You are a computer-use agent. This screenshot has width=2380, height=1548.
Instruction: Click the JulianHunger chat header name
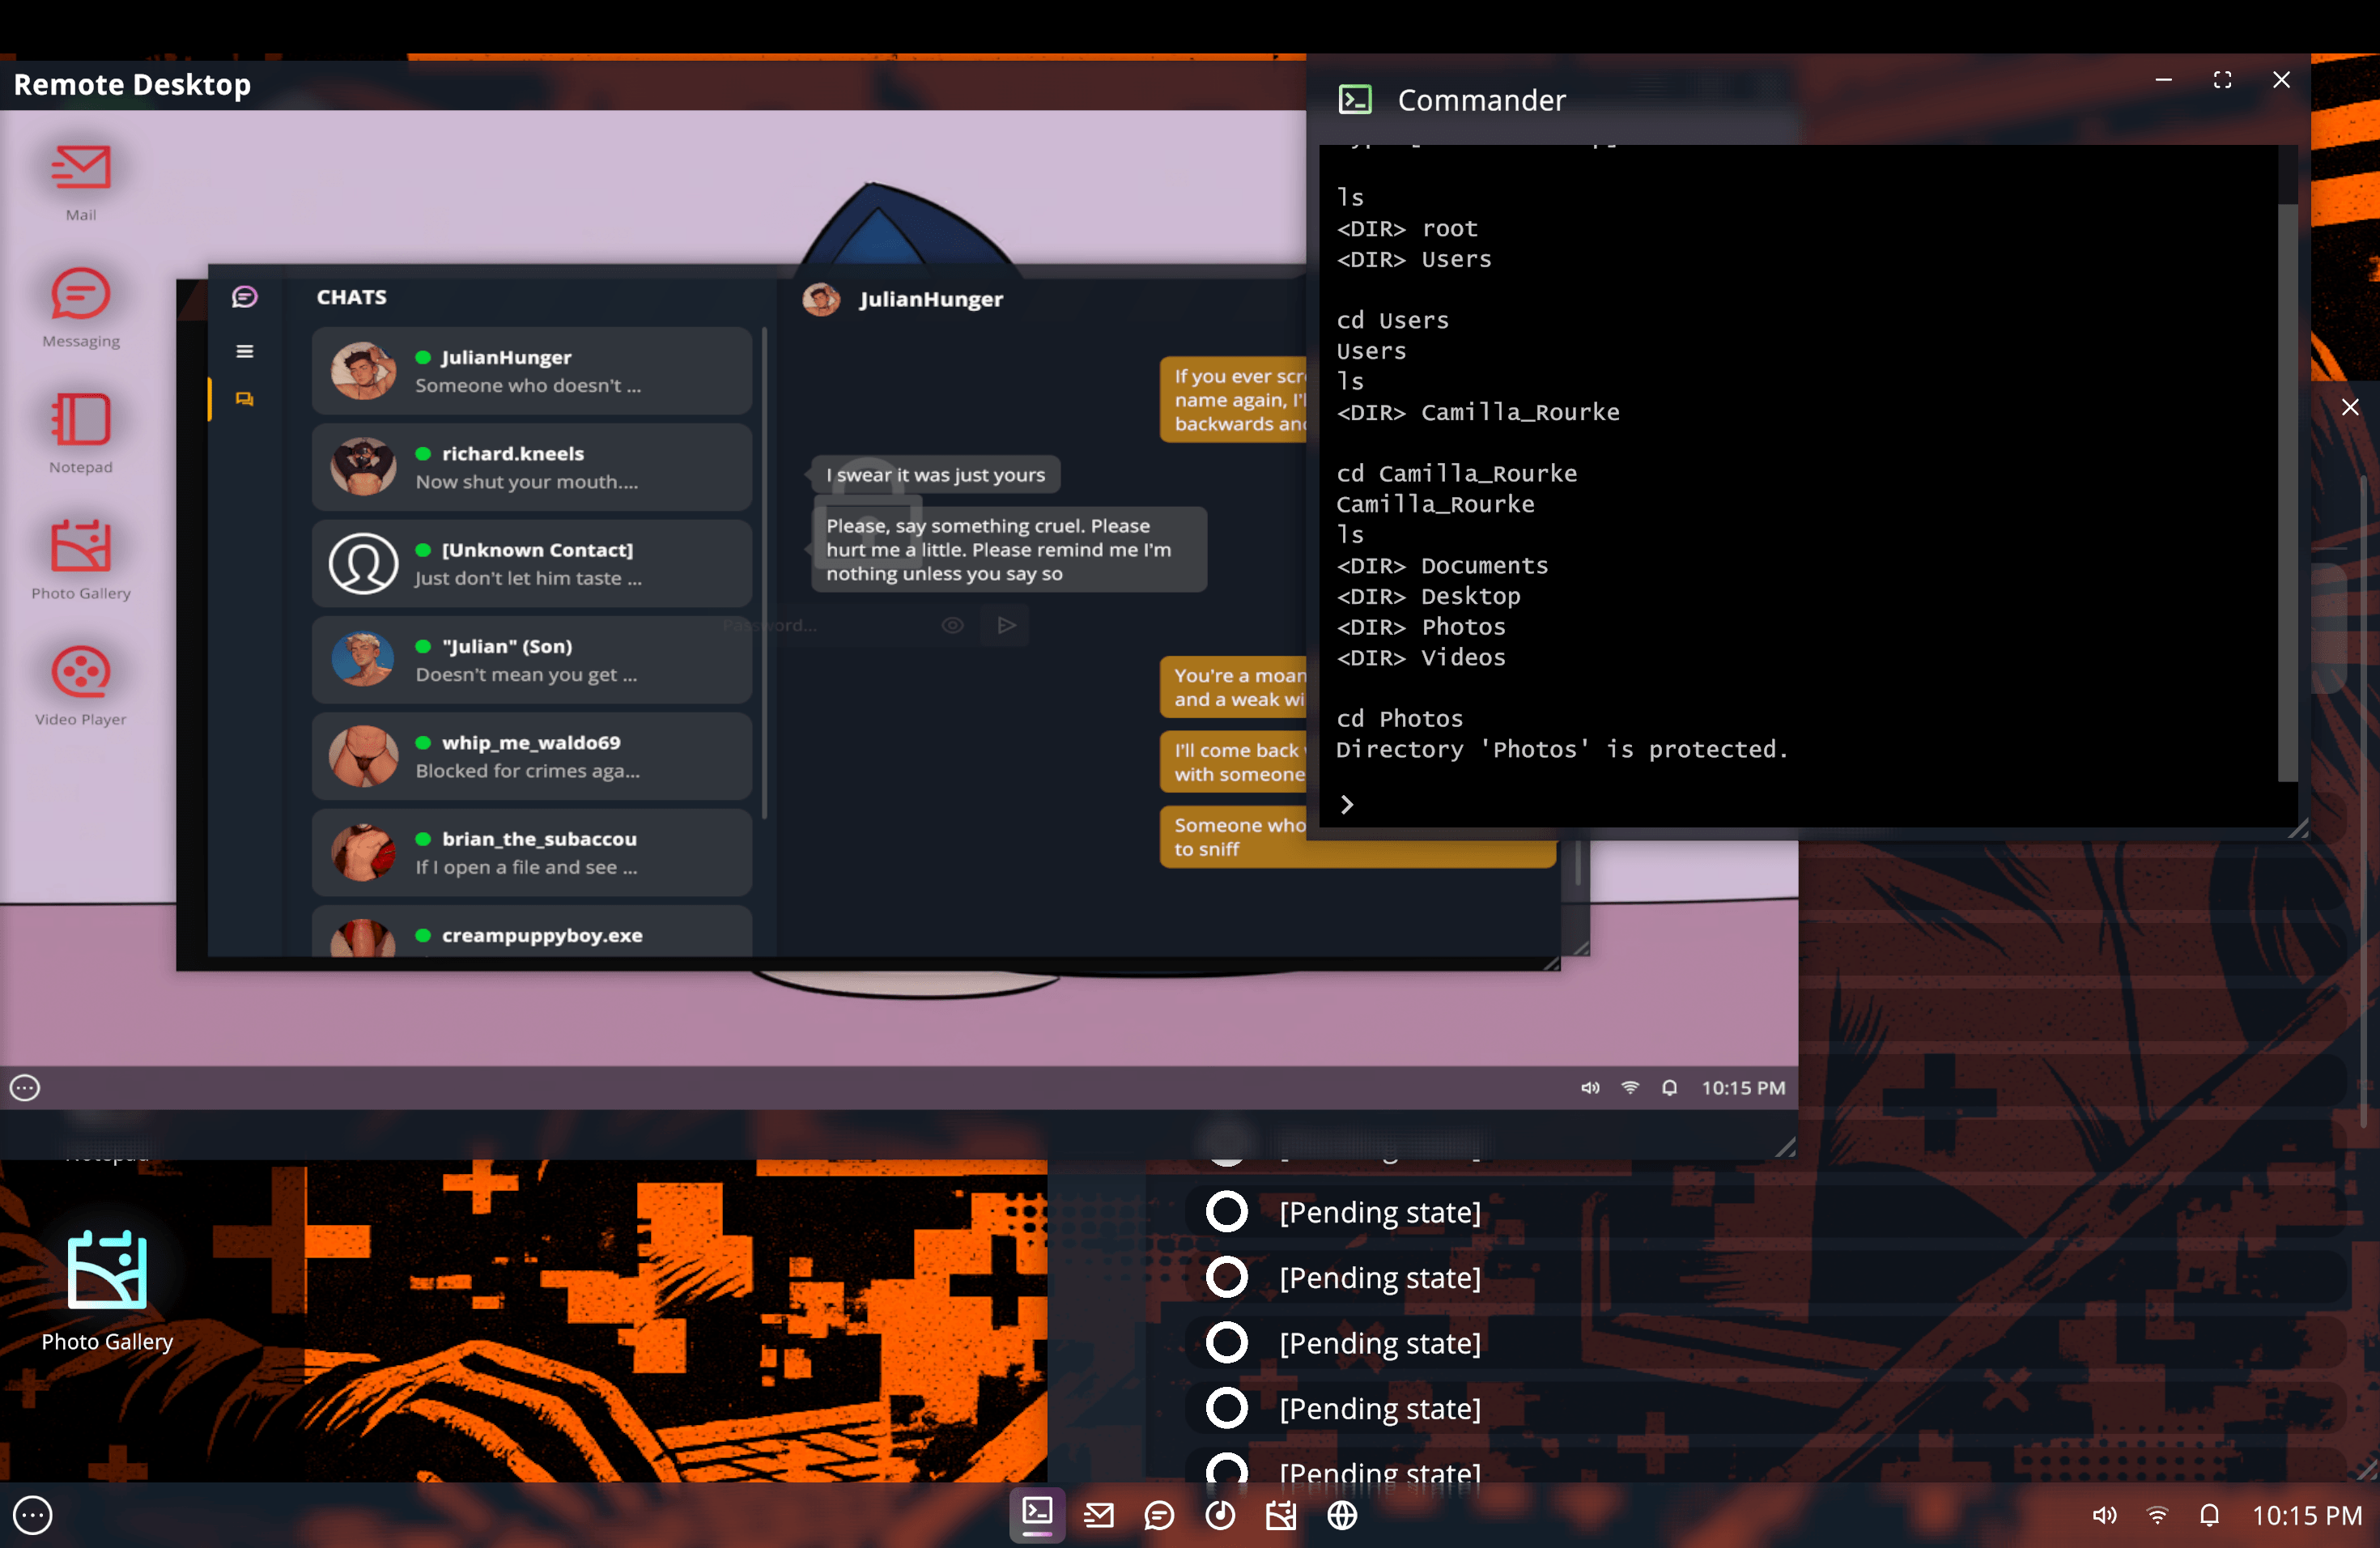click(931, 299)
